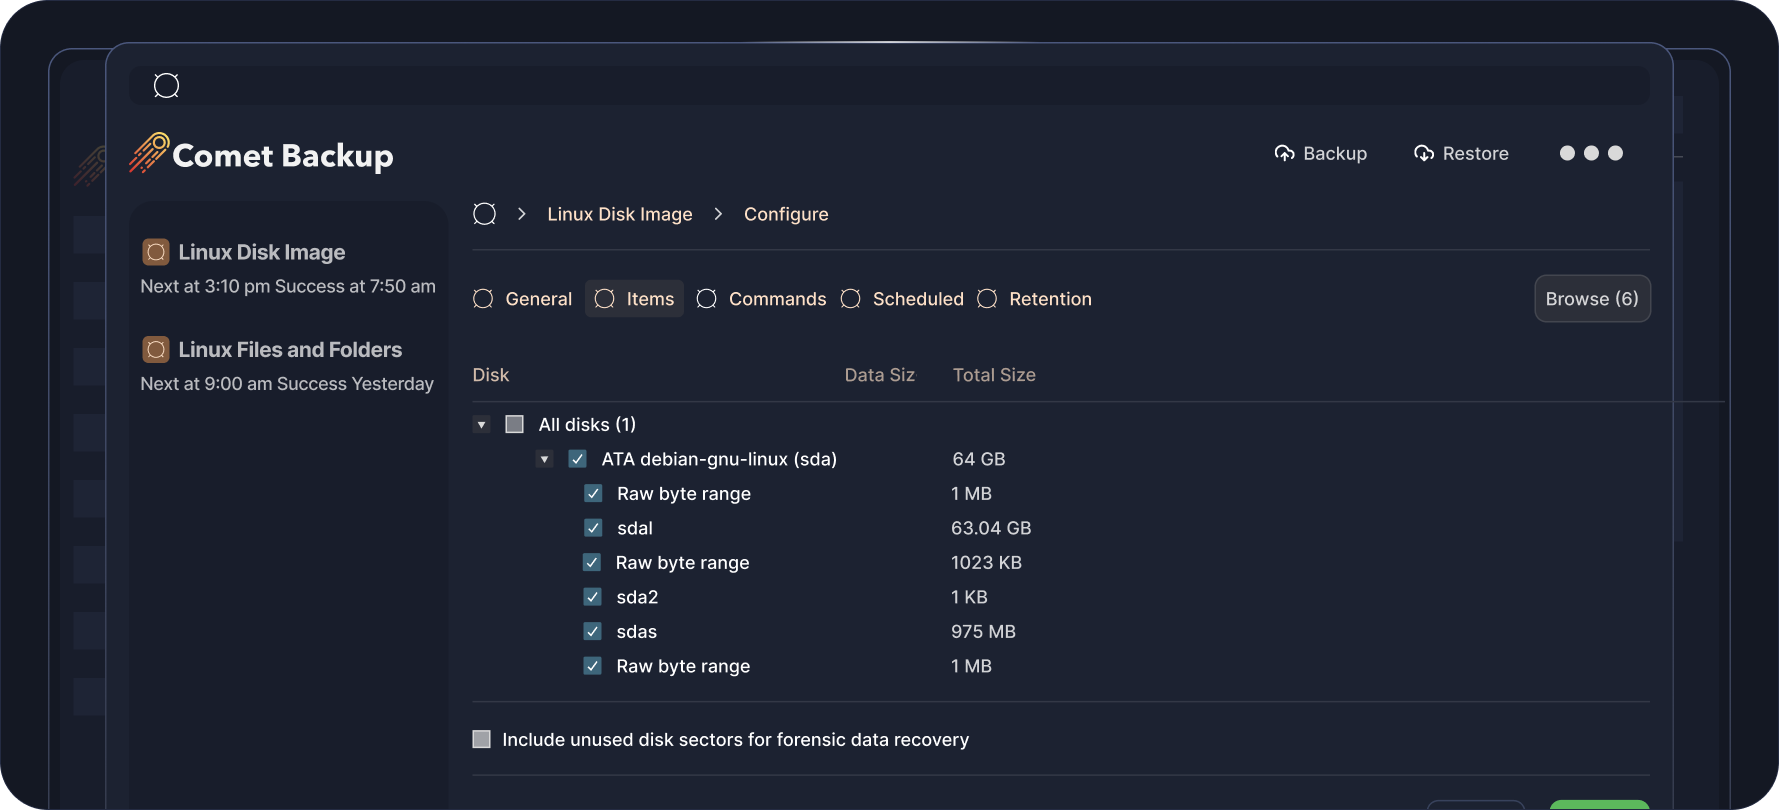Click the home icon in the breadcrumb

[x=485, y=214]
